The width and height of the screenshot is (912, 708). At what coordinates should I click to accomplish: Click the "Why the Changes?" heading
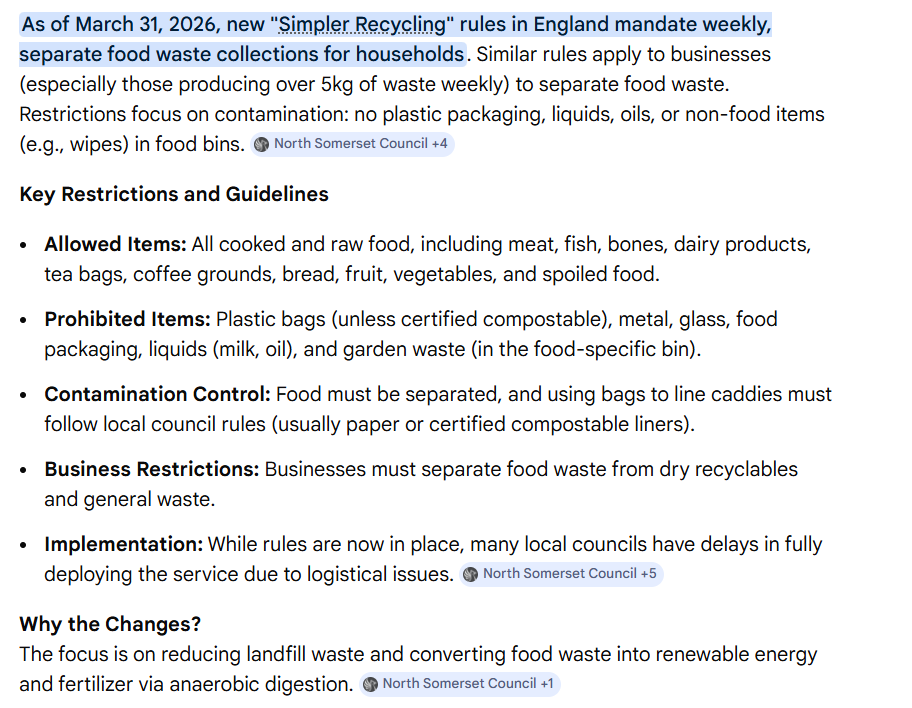point(110,624)
